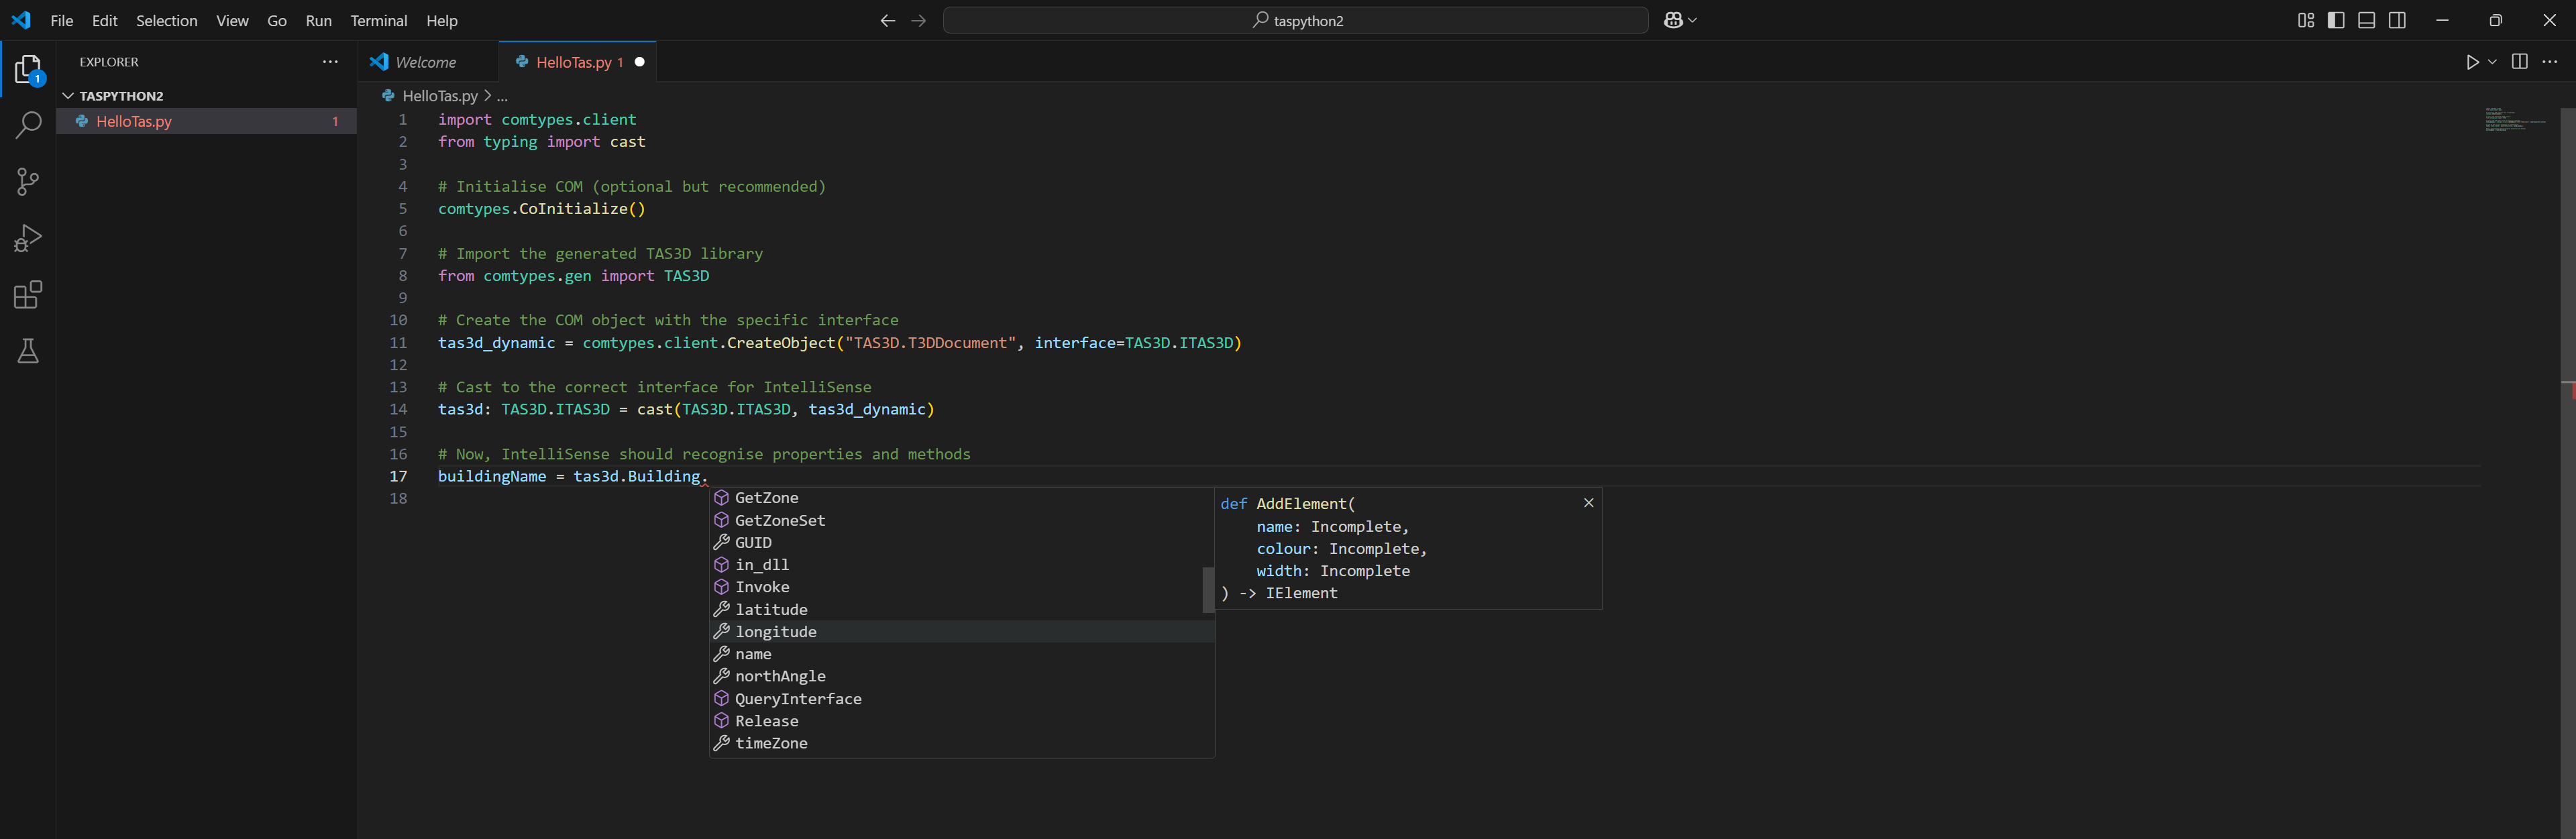The image size is (2576, 839).
Task: Open the Copilot chat icon
Action: click(x=1673, y=20)
